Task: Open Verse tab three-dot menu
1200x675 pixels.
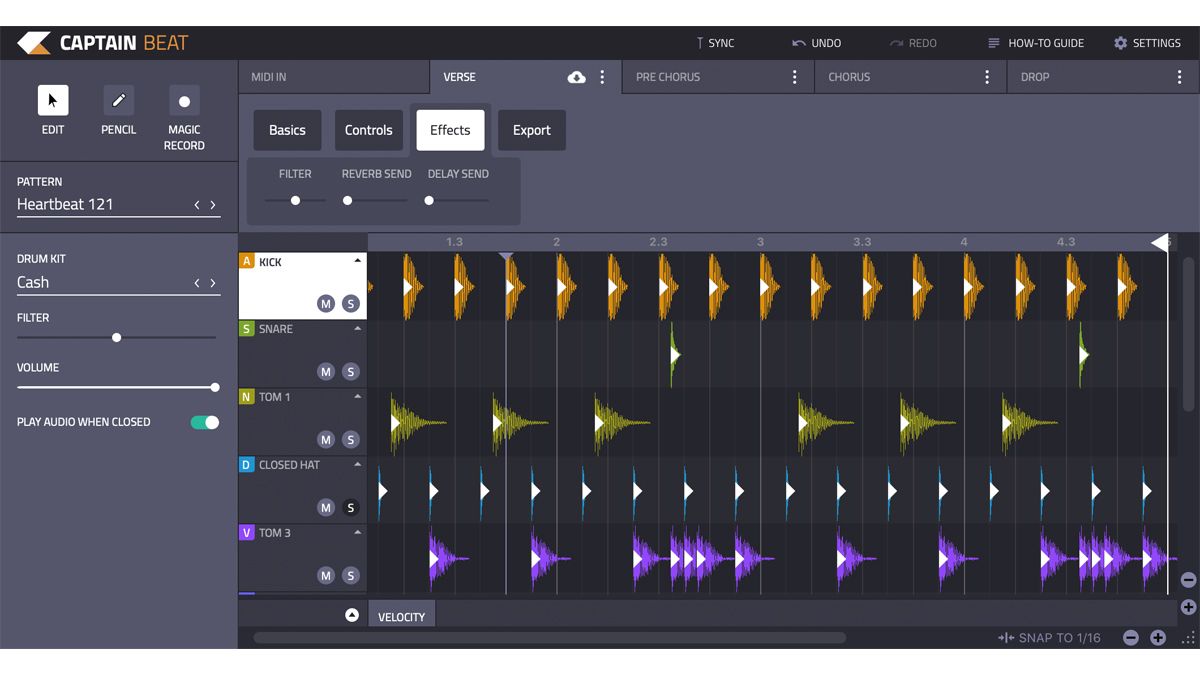Action: coord(602,77)
